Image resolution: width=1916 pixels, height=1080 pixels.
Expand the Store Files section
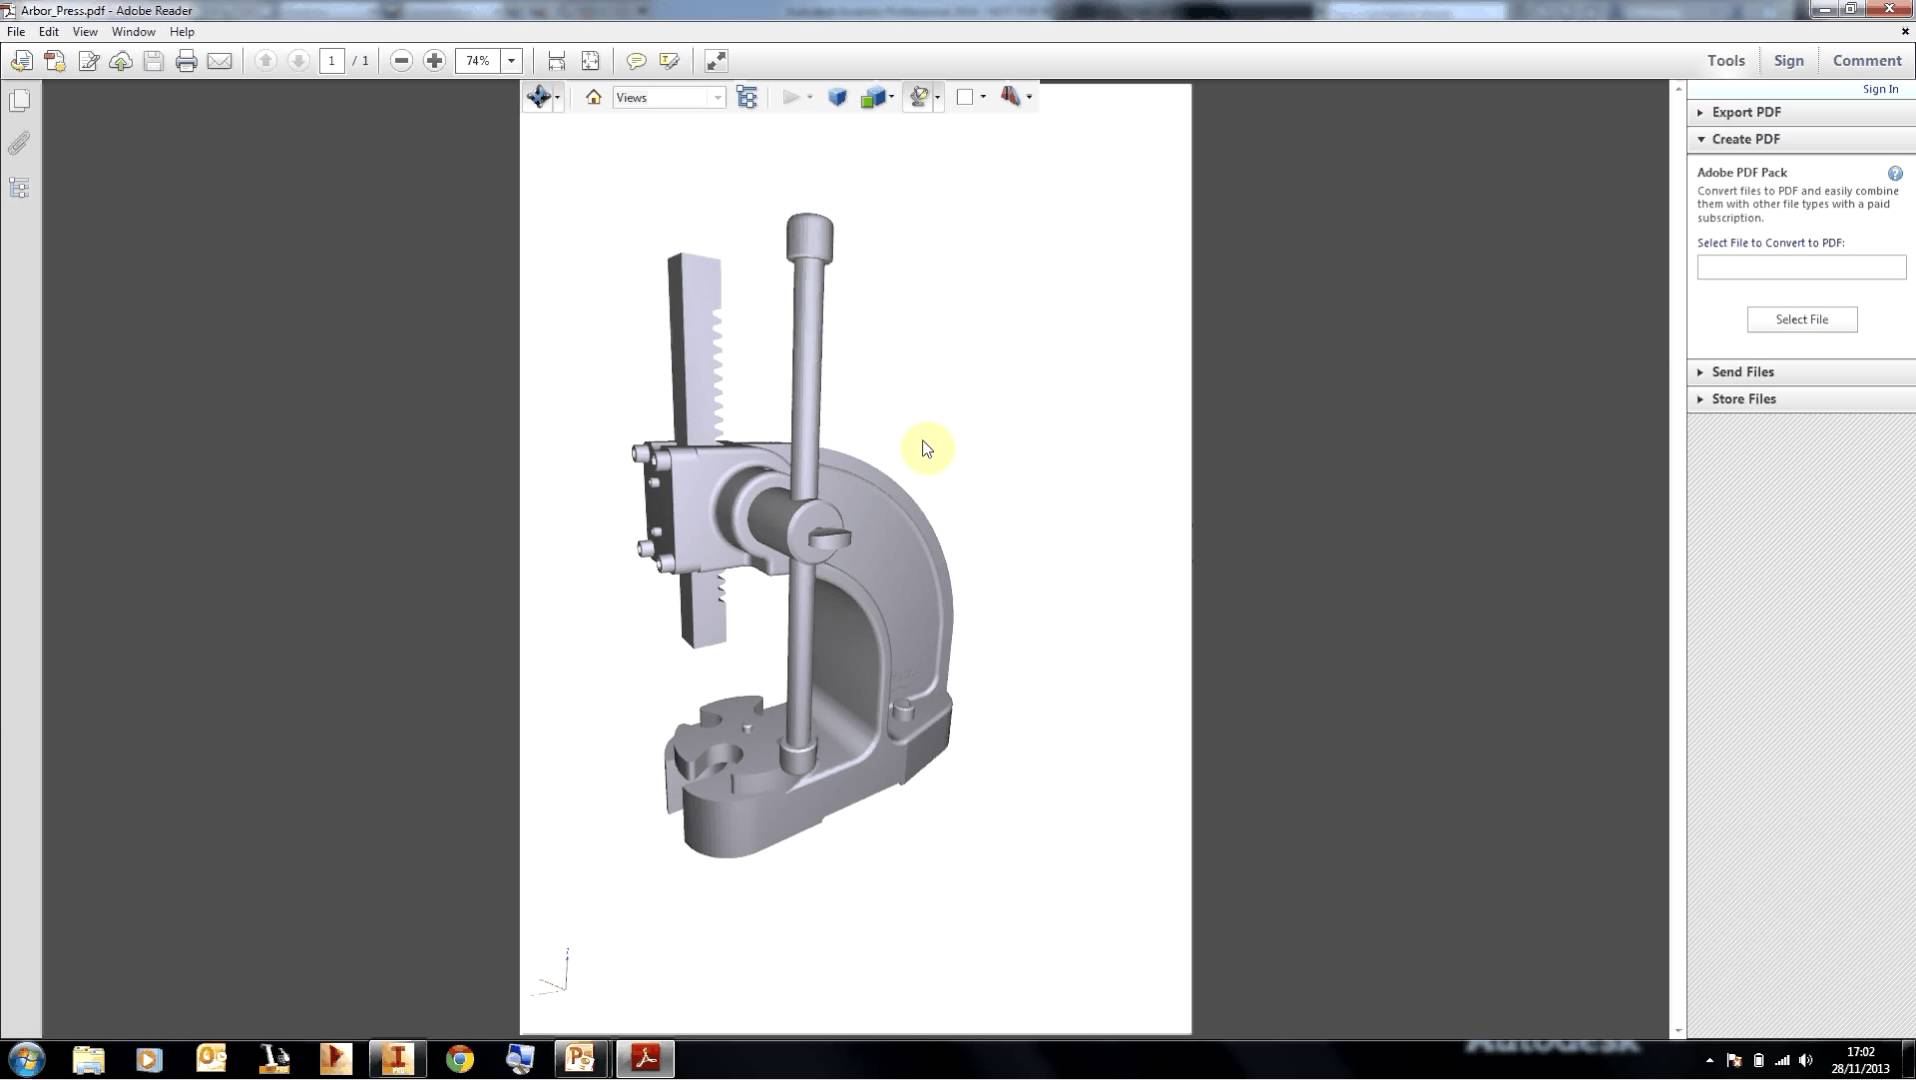[x=1801, y=399]
